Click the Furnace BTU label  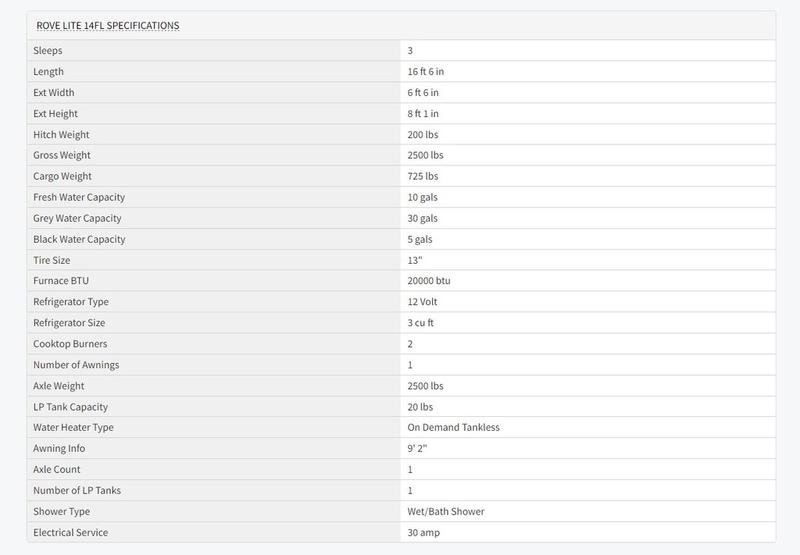pos(61,281)
